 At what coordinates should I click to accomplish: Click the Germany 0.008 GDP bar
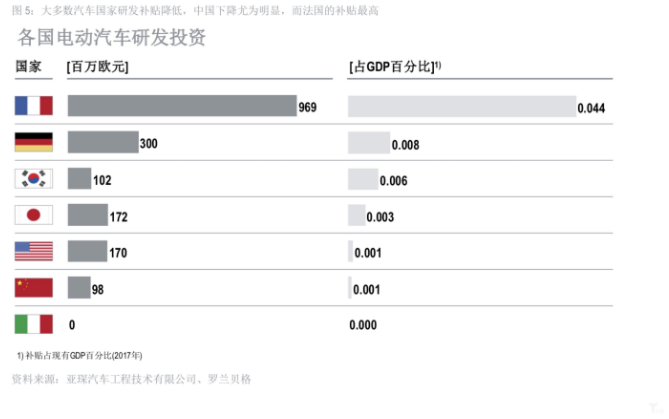click(x=369, y=143)
